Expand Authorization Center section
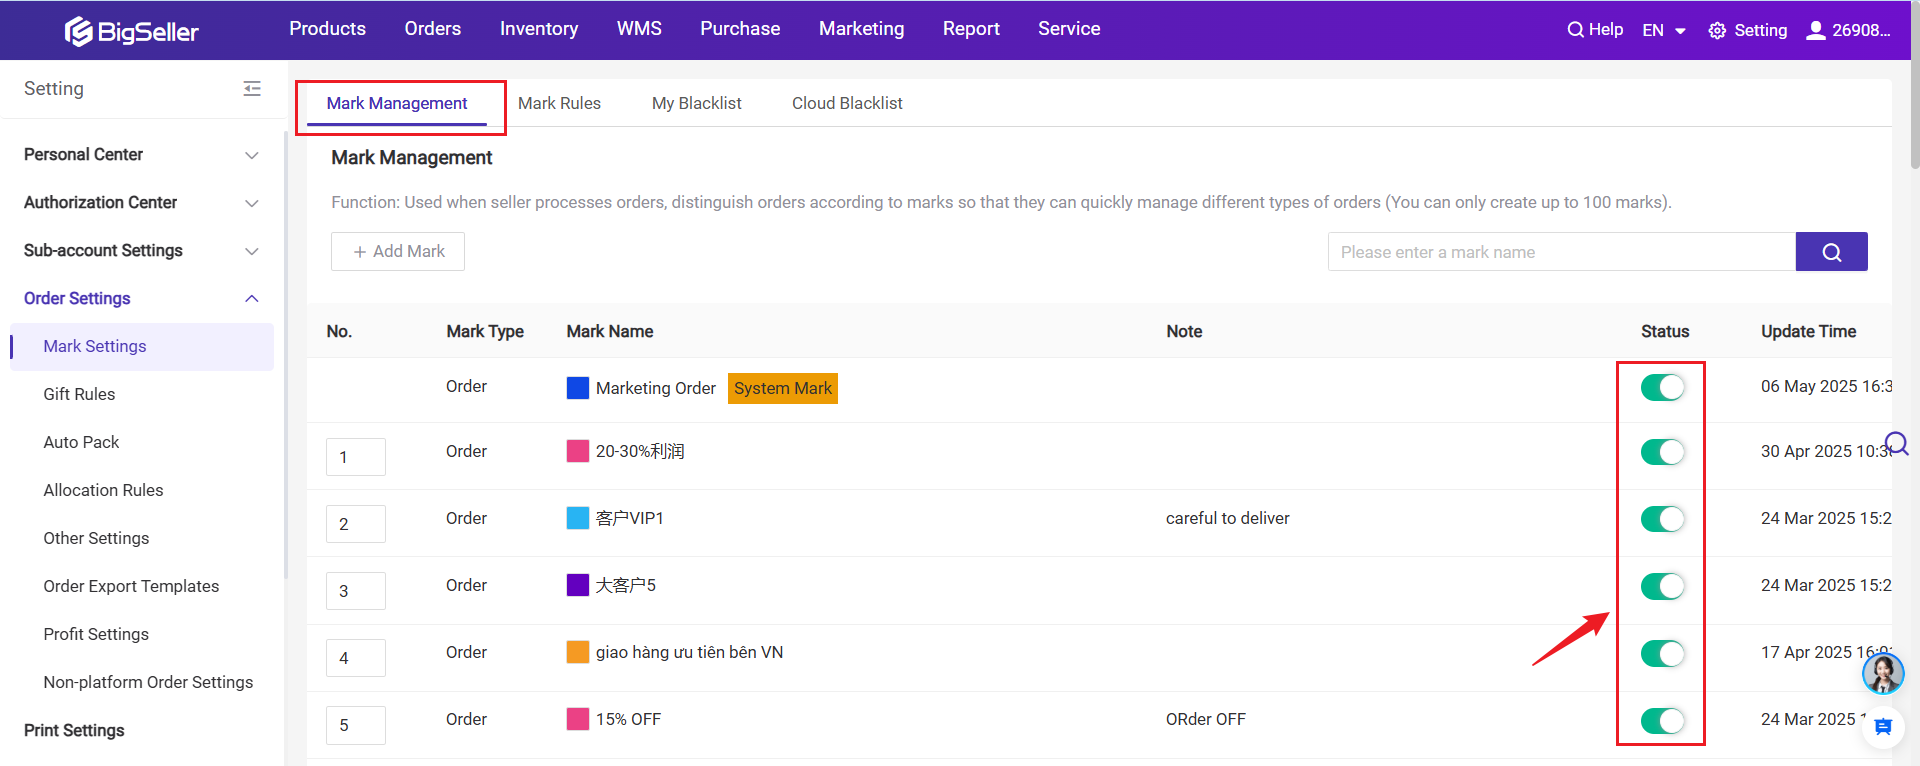1920x766 pixels. point(141,203)
